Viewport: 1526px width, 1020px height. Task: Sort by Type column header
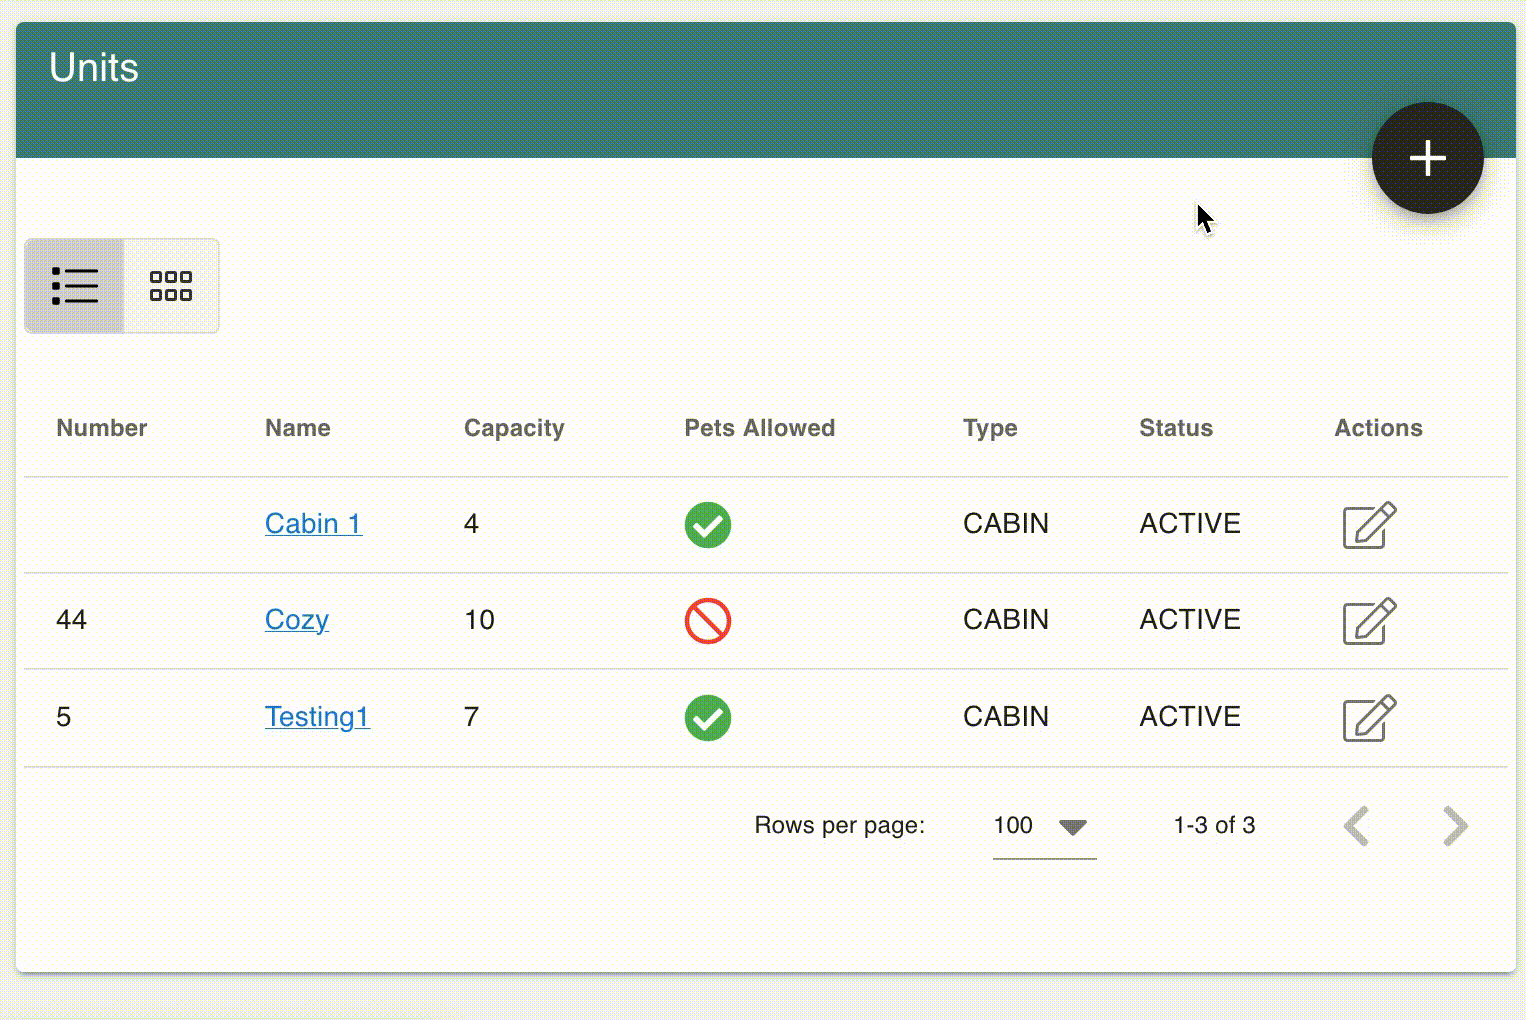pyautogui.click(x=990, y=428)
